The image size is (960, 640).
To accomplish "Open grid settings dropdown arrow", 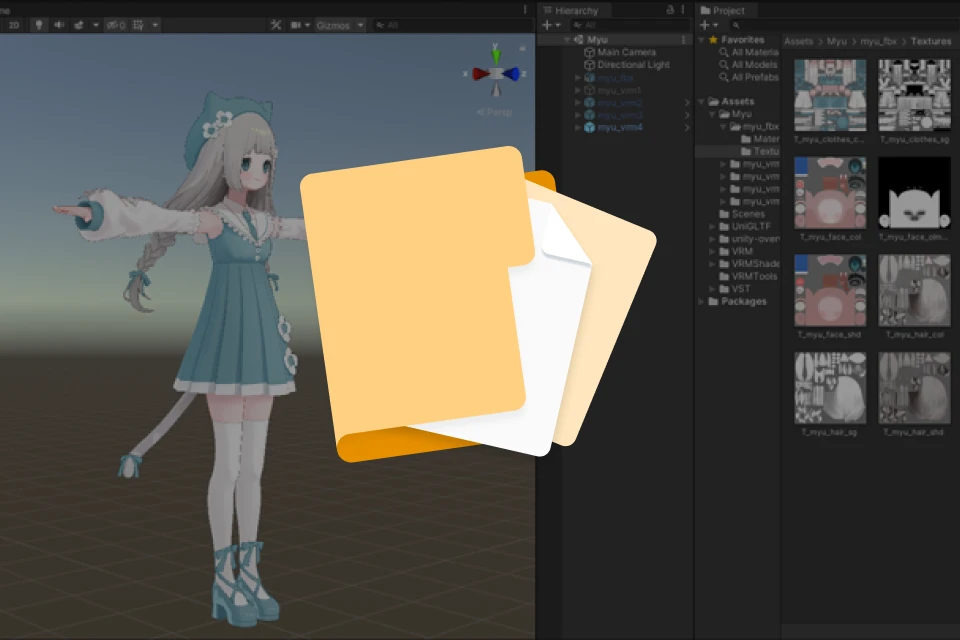I will (156, 25).
